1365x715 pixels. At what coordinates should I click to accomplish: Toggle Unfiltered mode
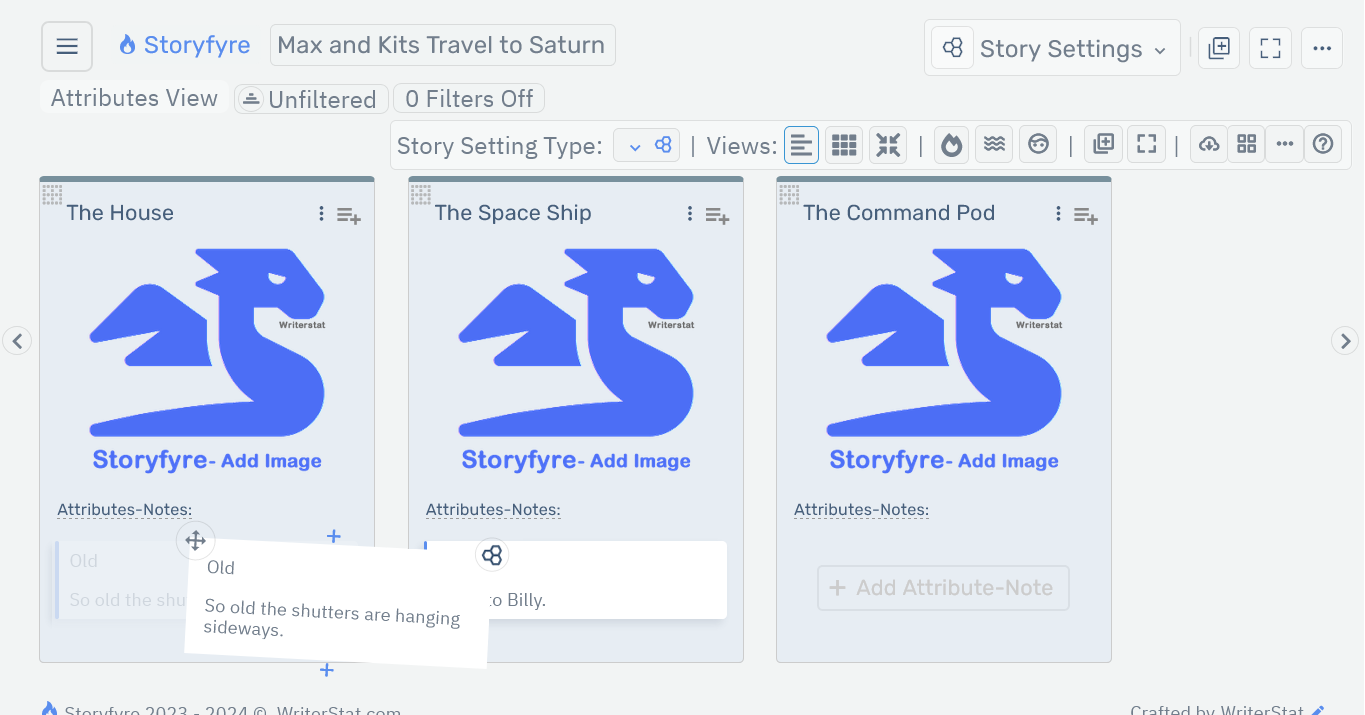coord(310,98)
